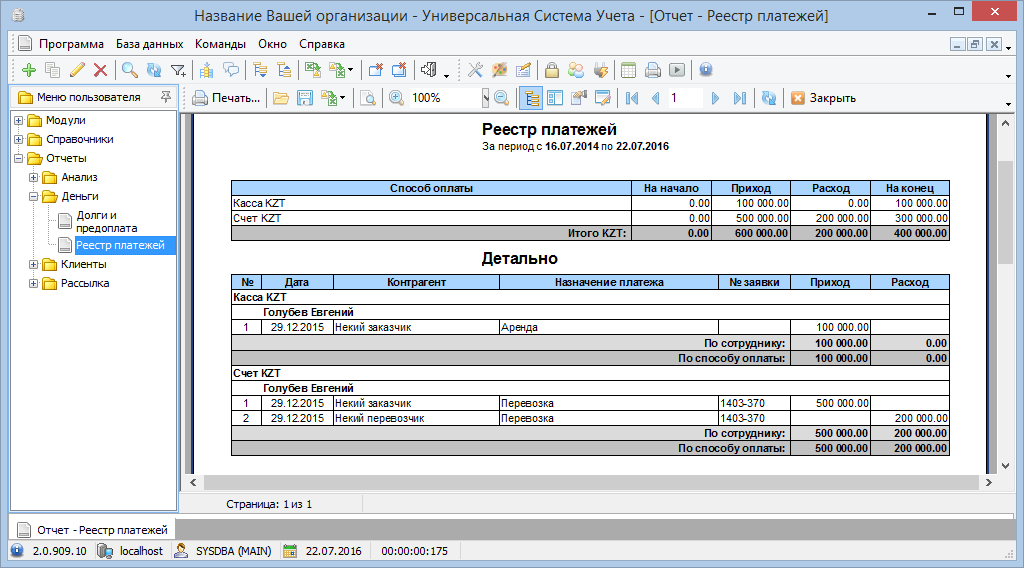Click the page number input field
The height and width of the screenshot is (568, 1024).
(684, 98)
